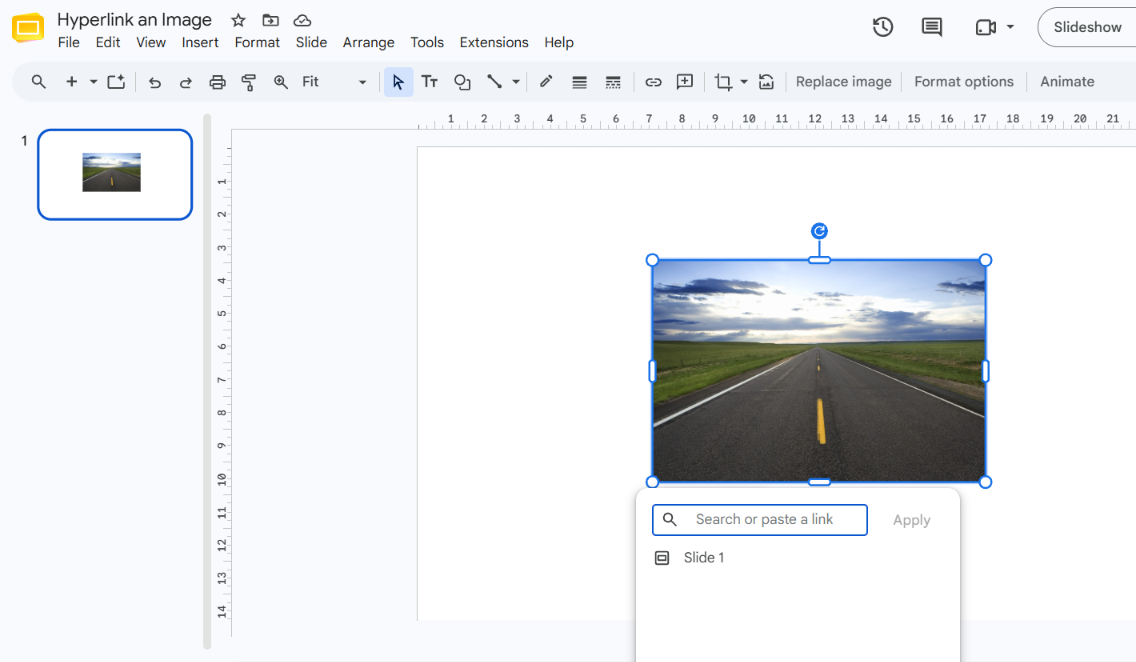Click the road image on the slide

819,371
